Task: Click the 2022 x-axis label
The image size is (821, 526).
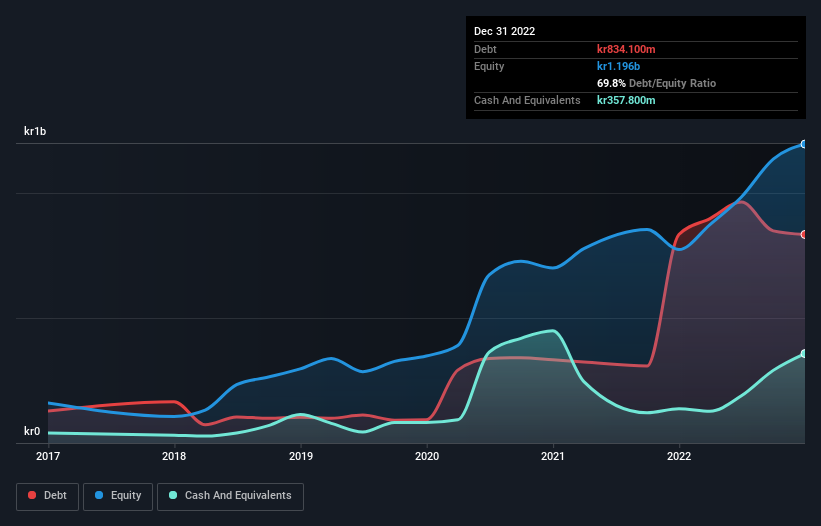Action: coord(679,456)
